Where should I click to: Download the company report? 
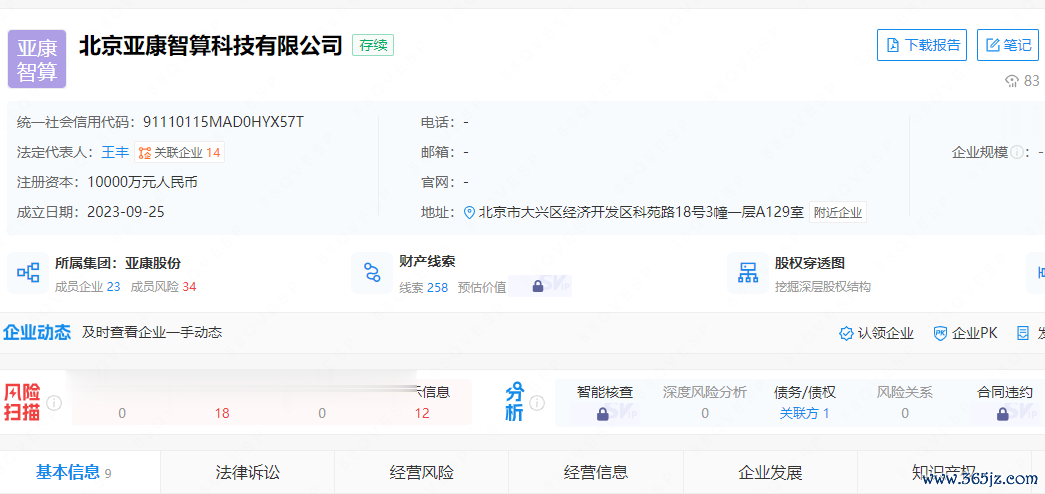click(922, 45)
